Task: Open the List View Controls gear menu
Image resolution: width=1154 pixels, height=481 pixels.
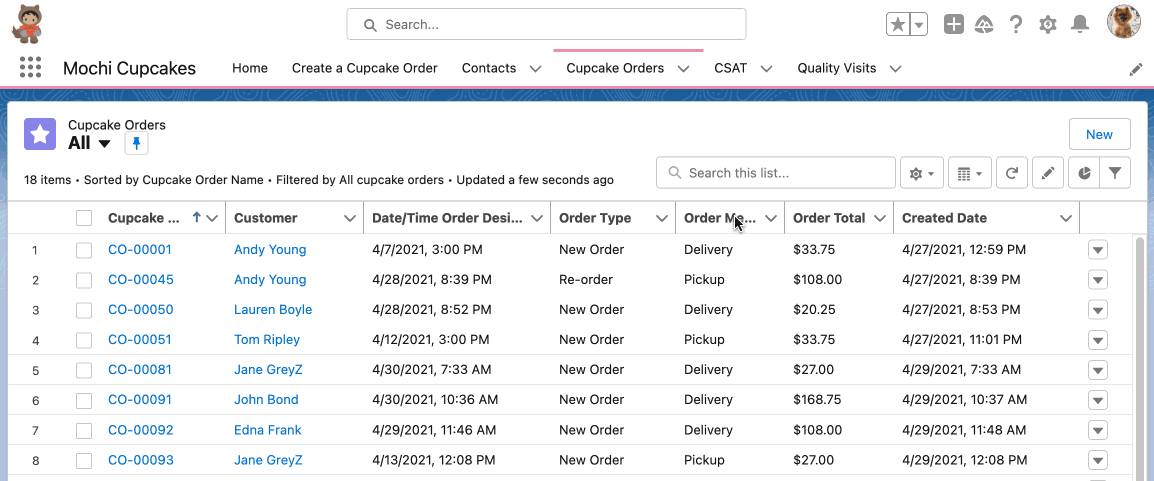Action: point(922,174)
